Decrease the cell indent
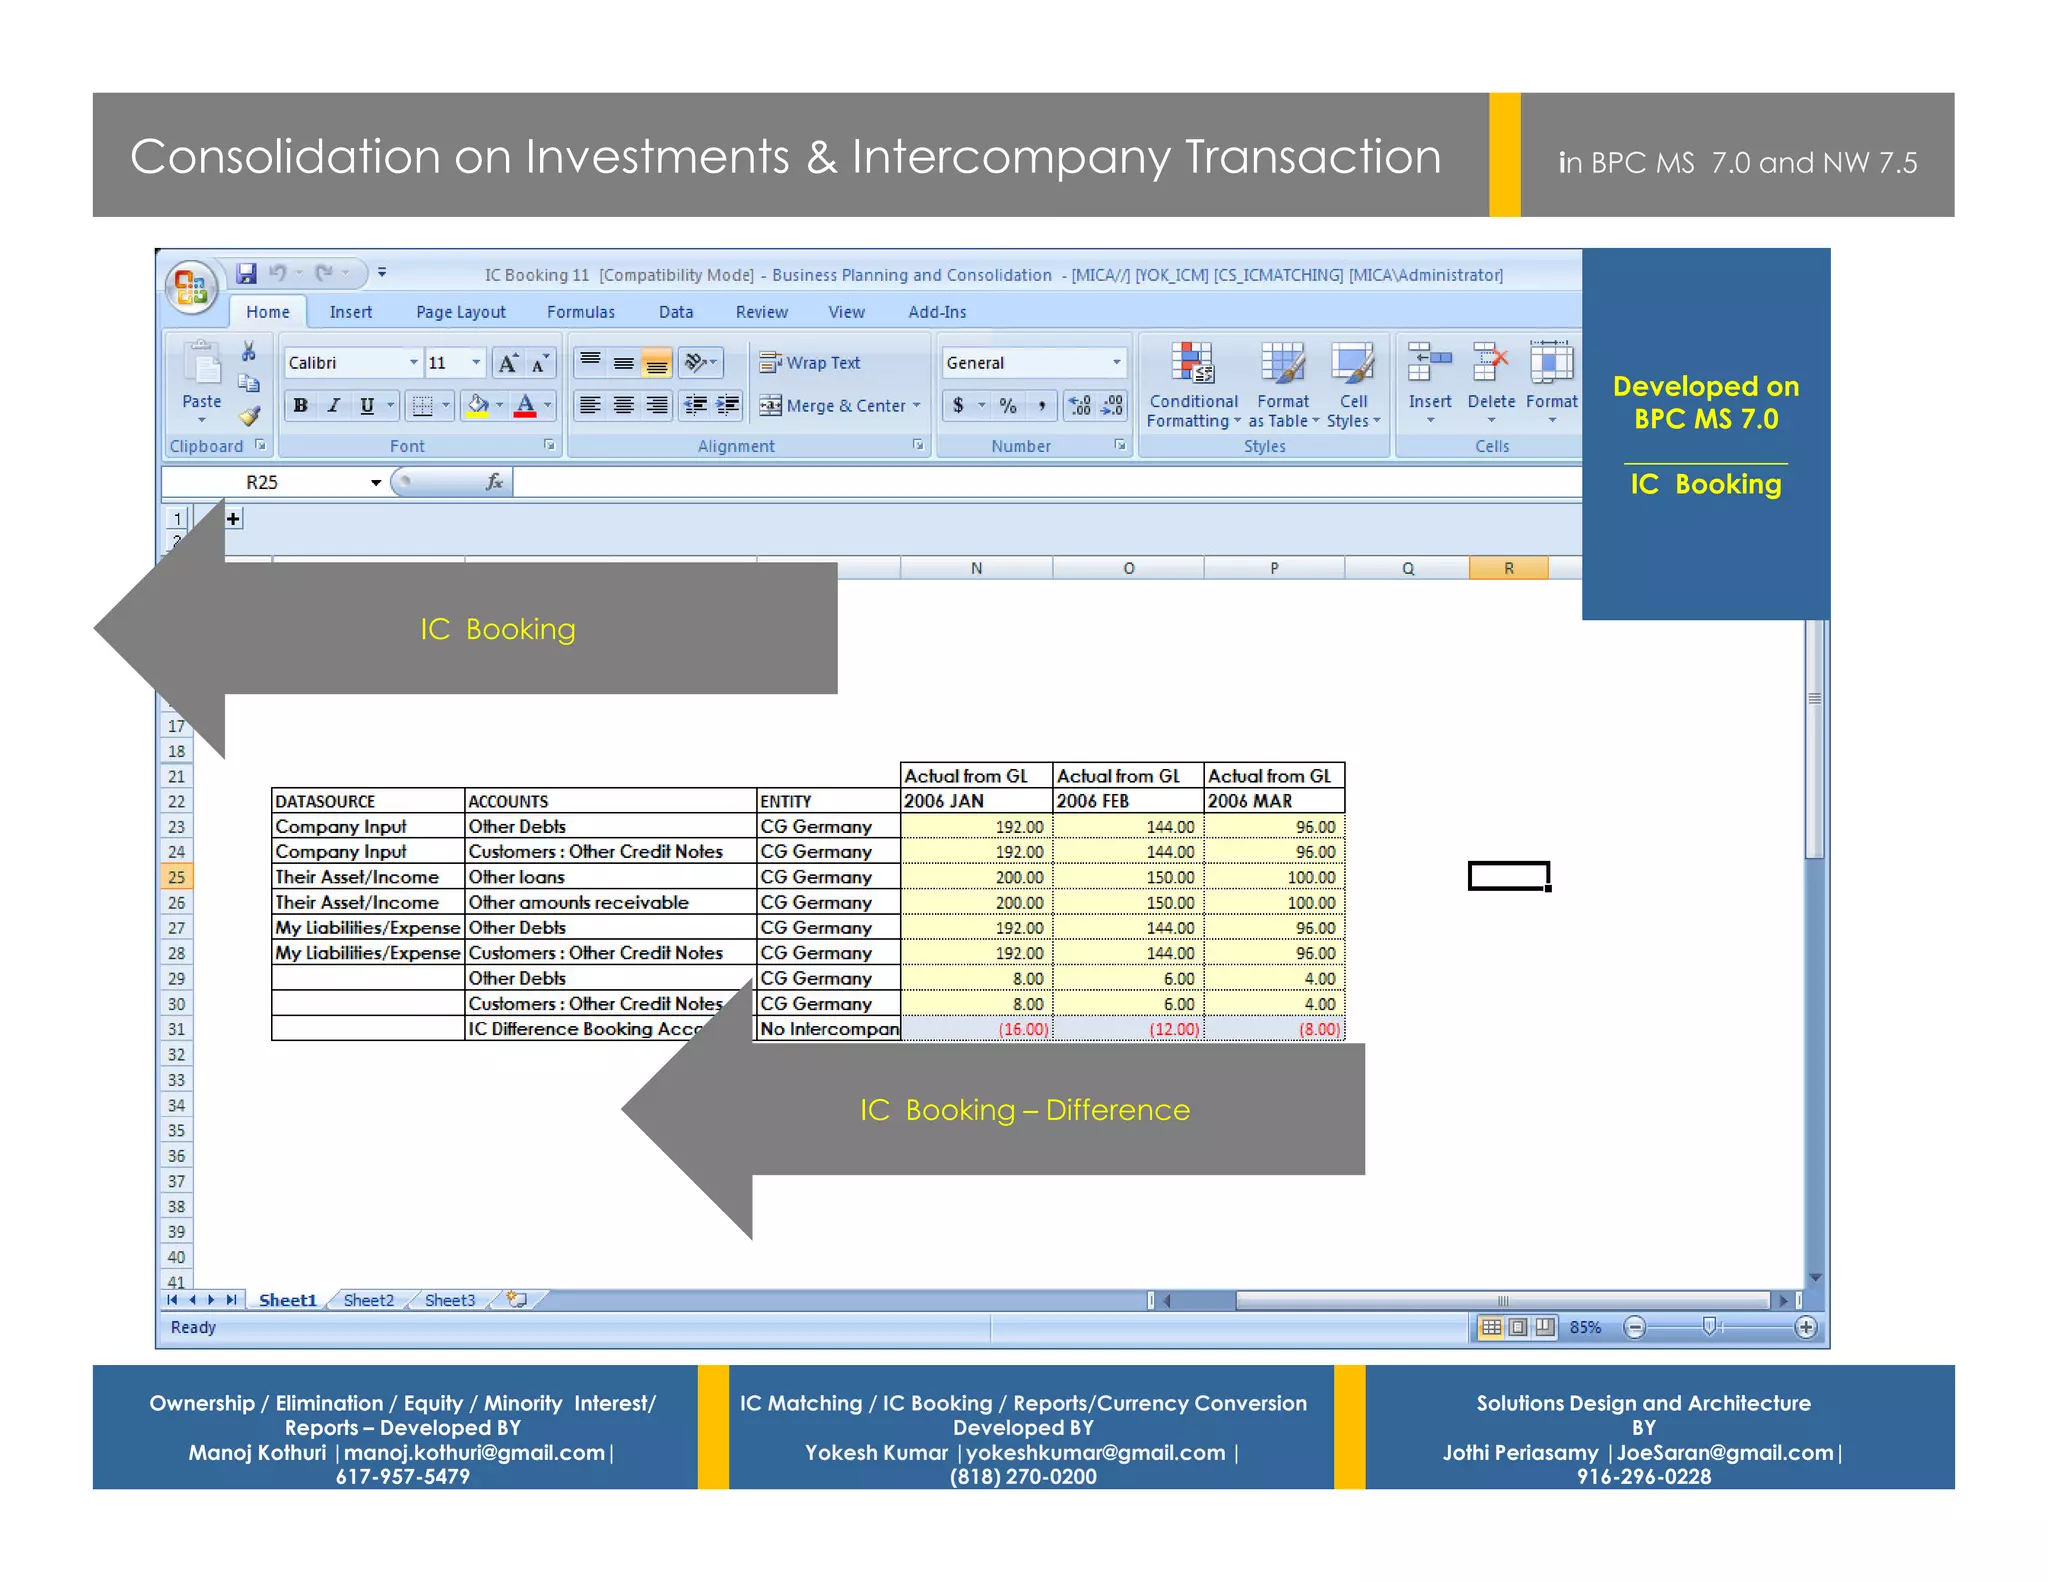Viewport: 2048px width, 1582px height. click(x=695, y=405)
